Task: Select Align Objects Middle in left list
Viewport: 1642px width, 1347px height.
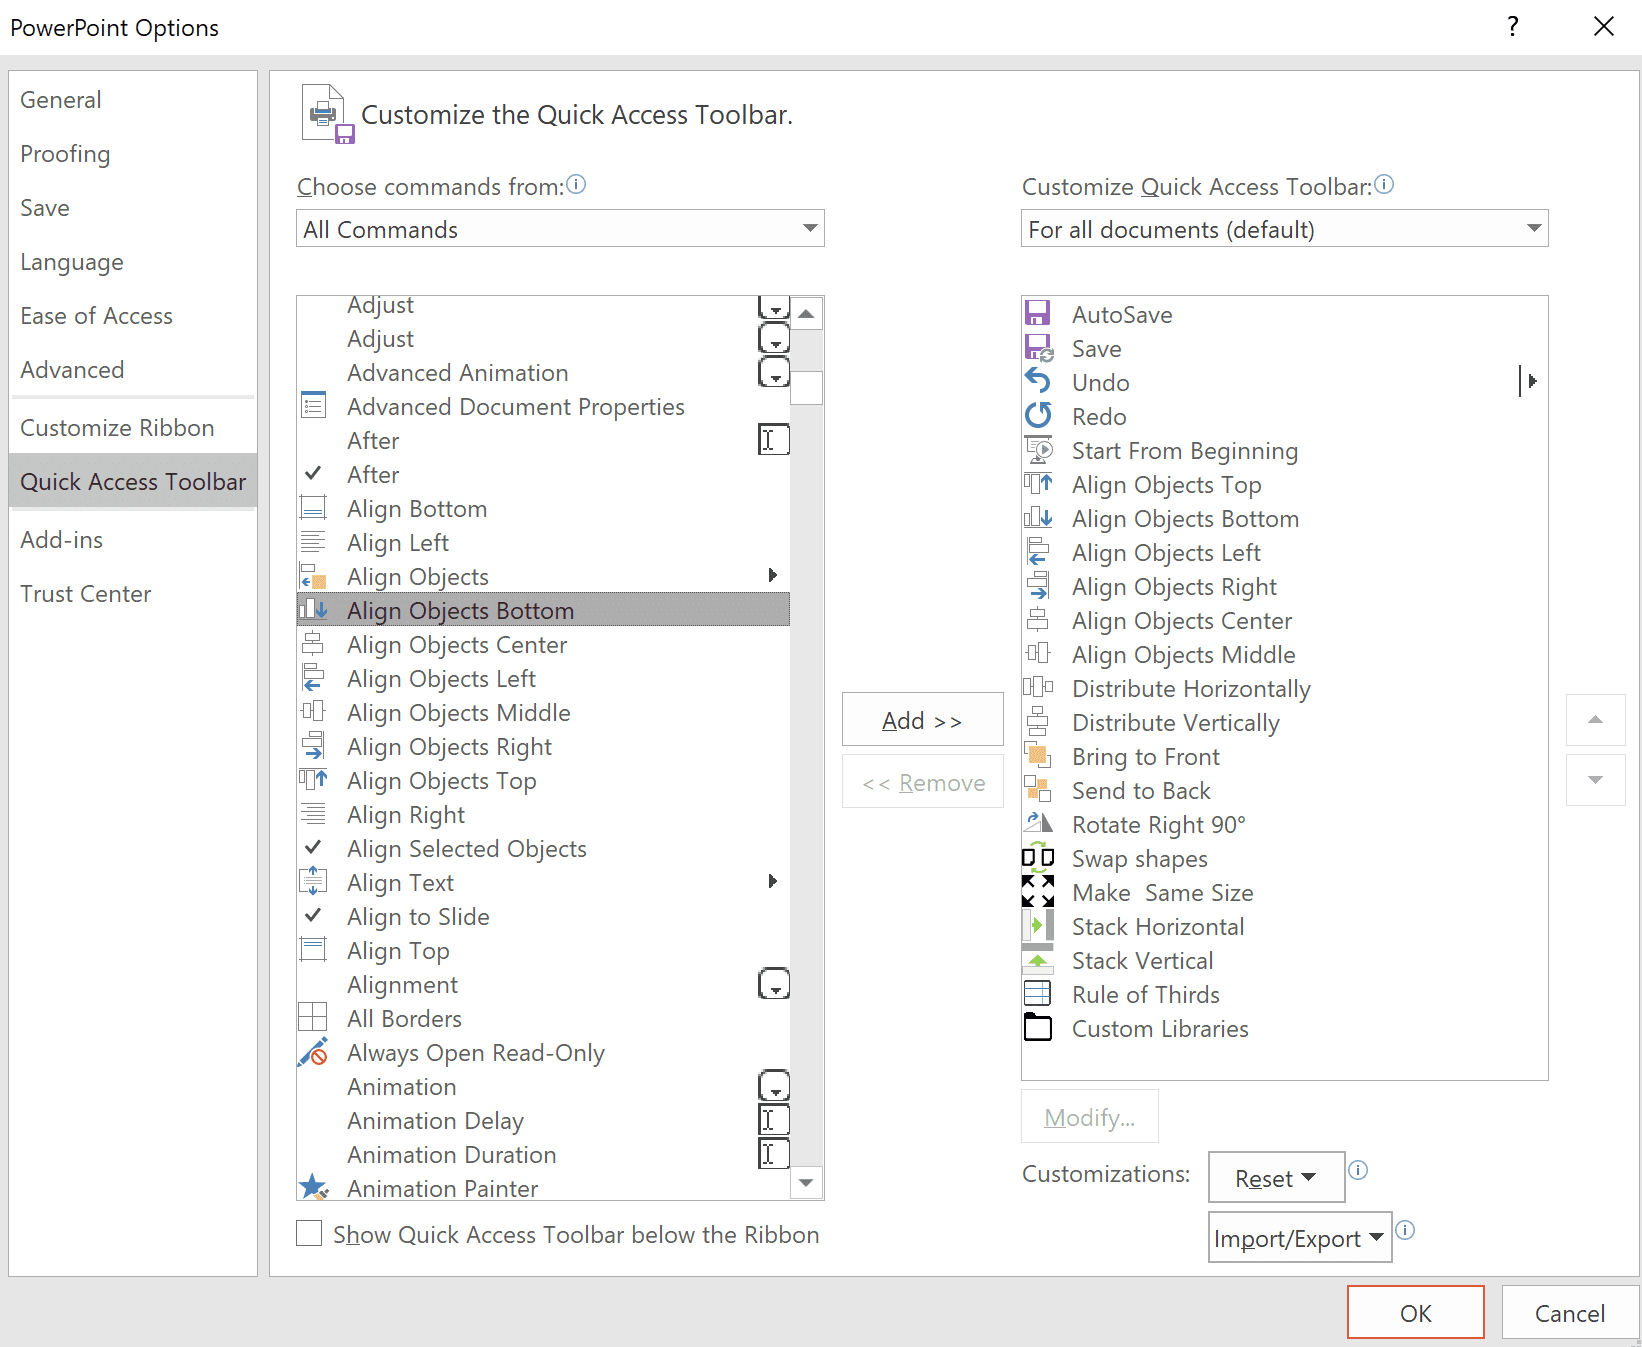Action: pos(543,712)
